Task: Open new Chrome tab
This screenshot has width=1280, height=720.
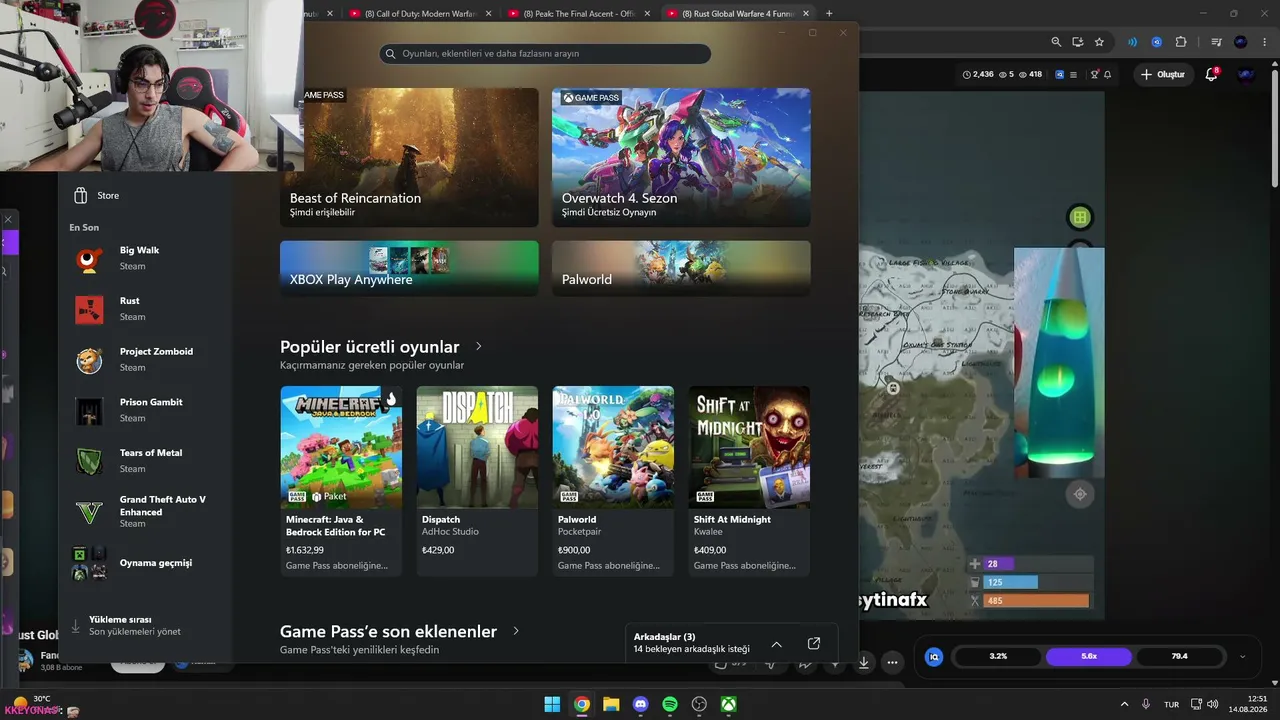Action: click(x=829, y=13)
